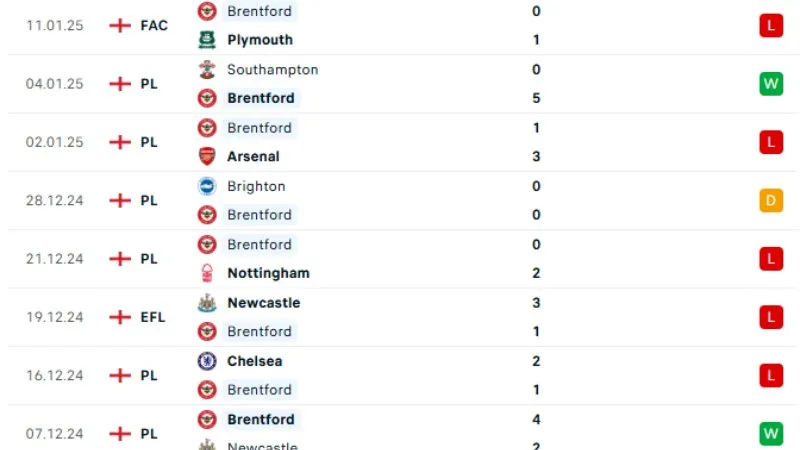Click the green W badge for Southampton match
Screen dimensions: 800x450
click(x=770, y=84)
